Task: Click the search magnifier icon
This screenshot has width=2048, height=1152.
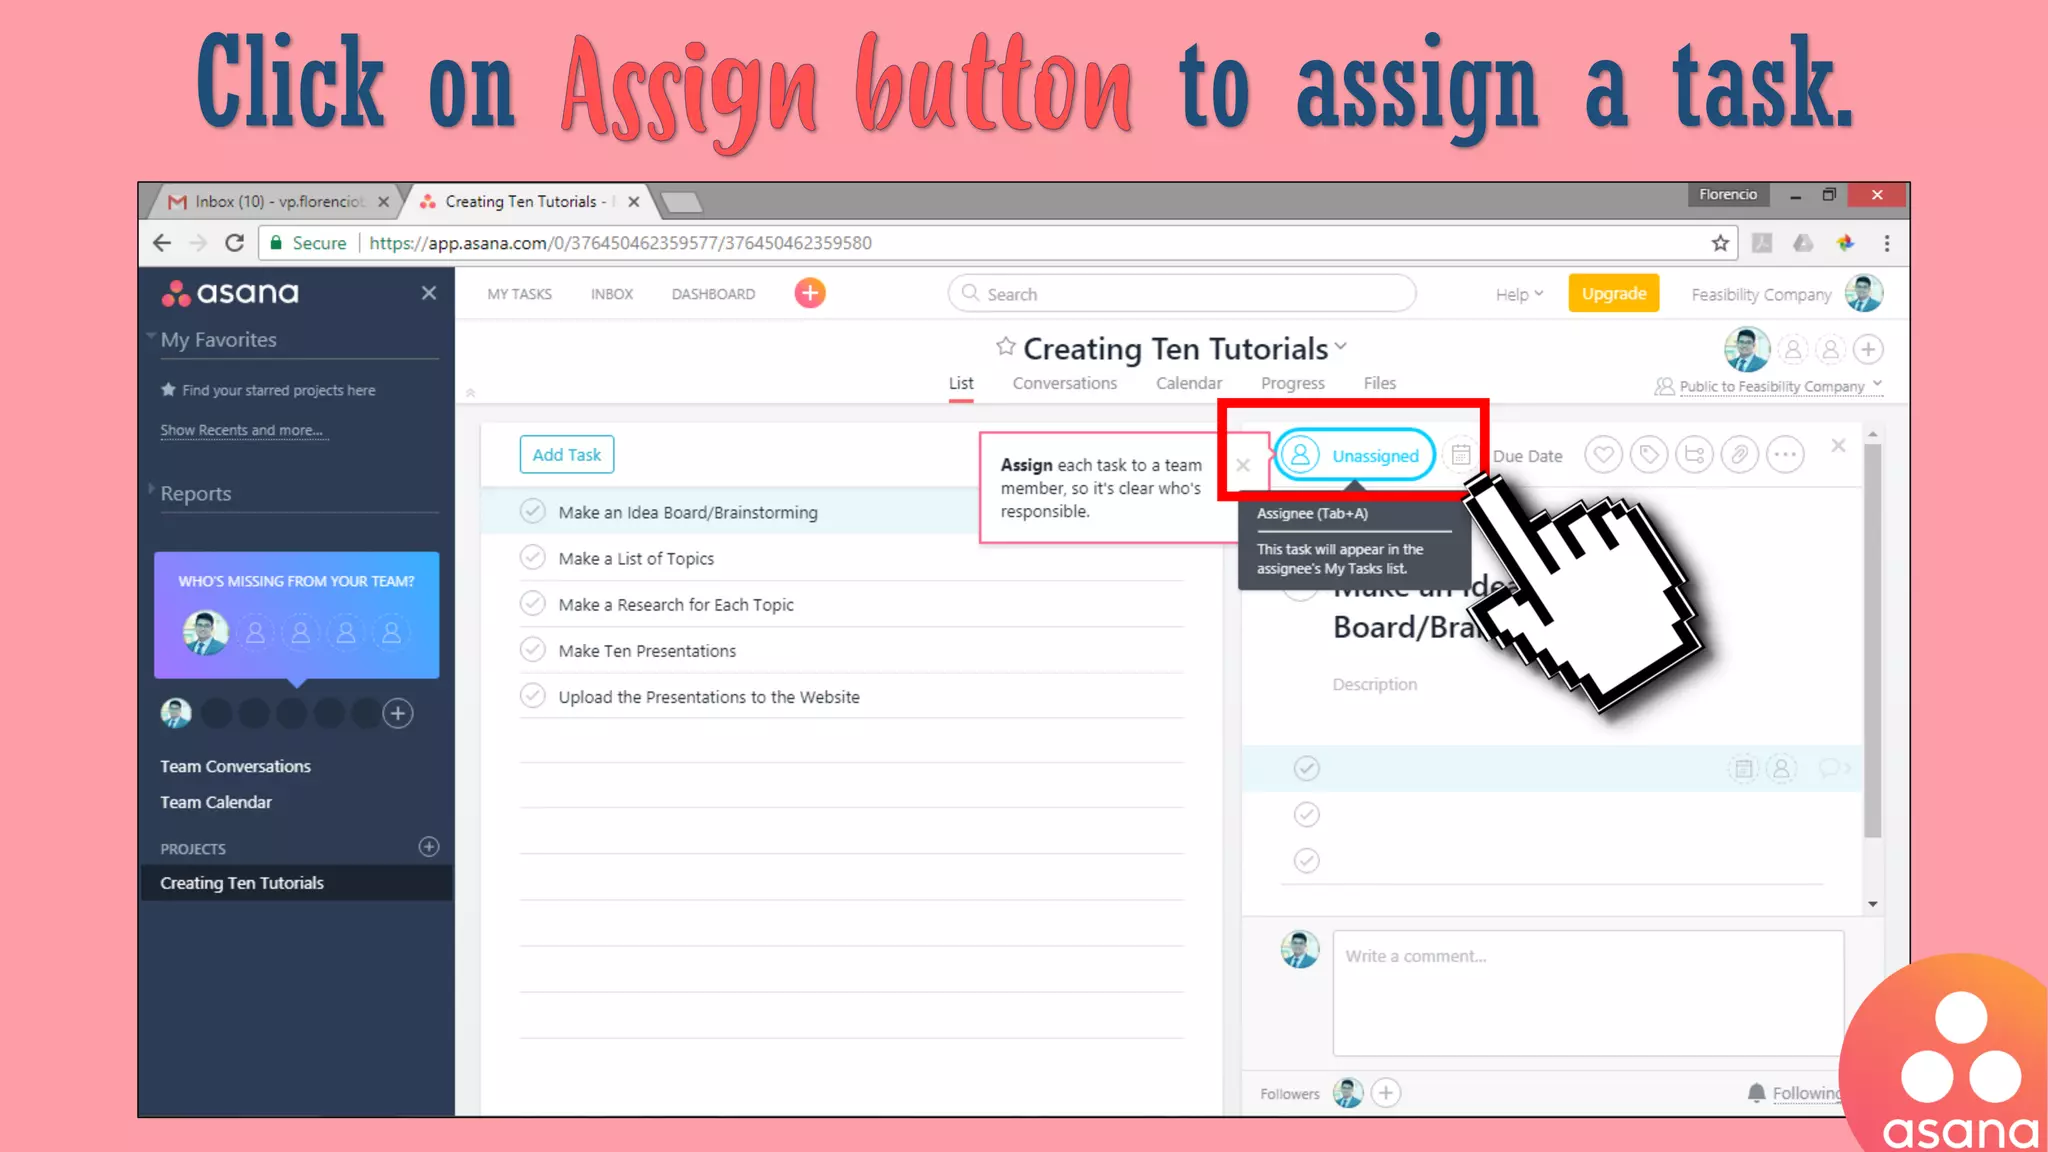Action: [969, 293]
